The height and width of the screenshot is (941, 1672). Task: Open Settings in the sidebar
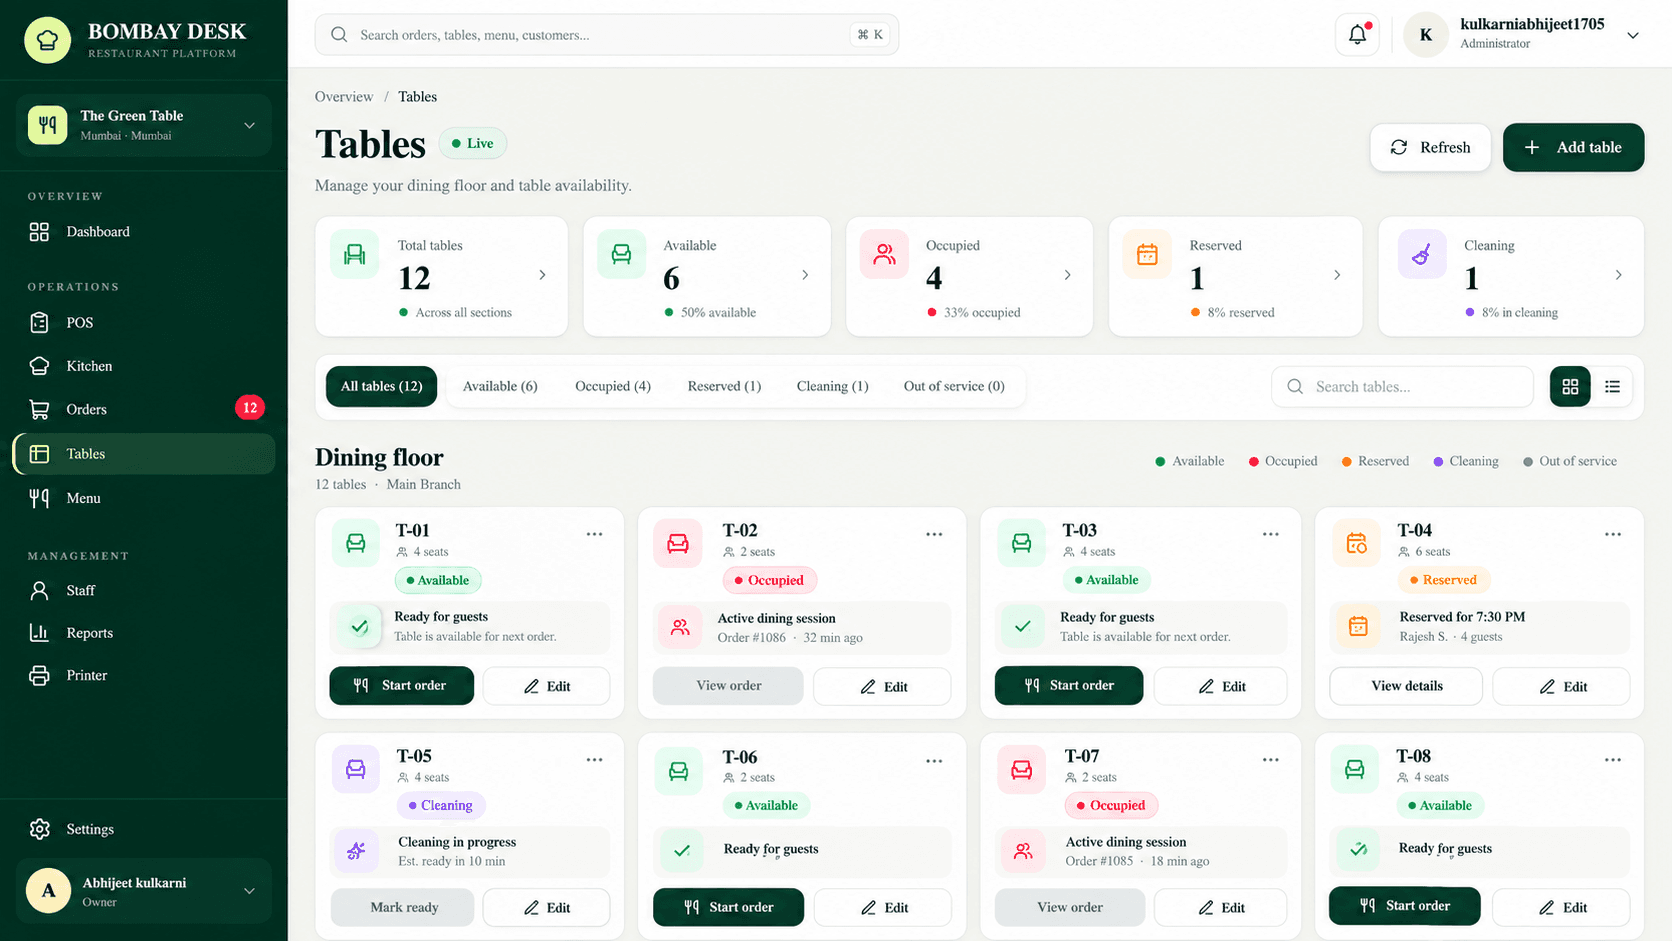144,829
